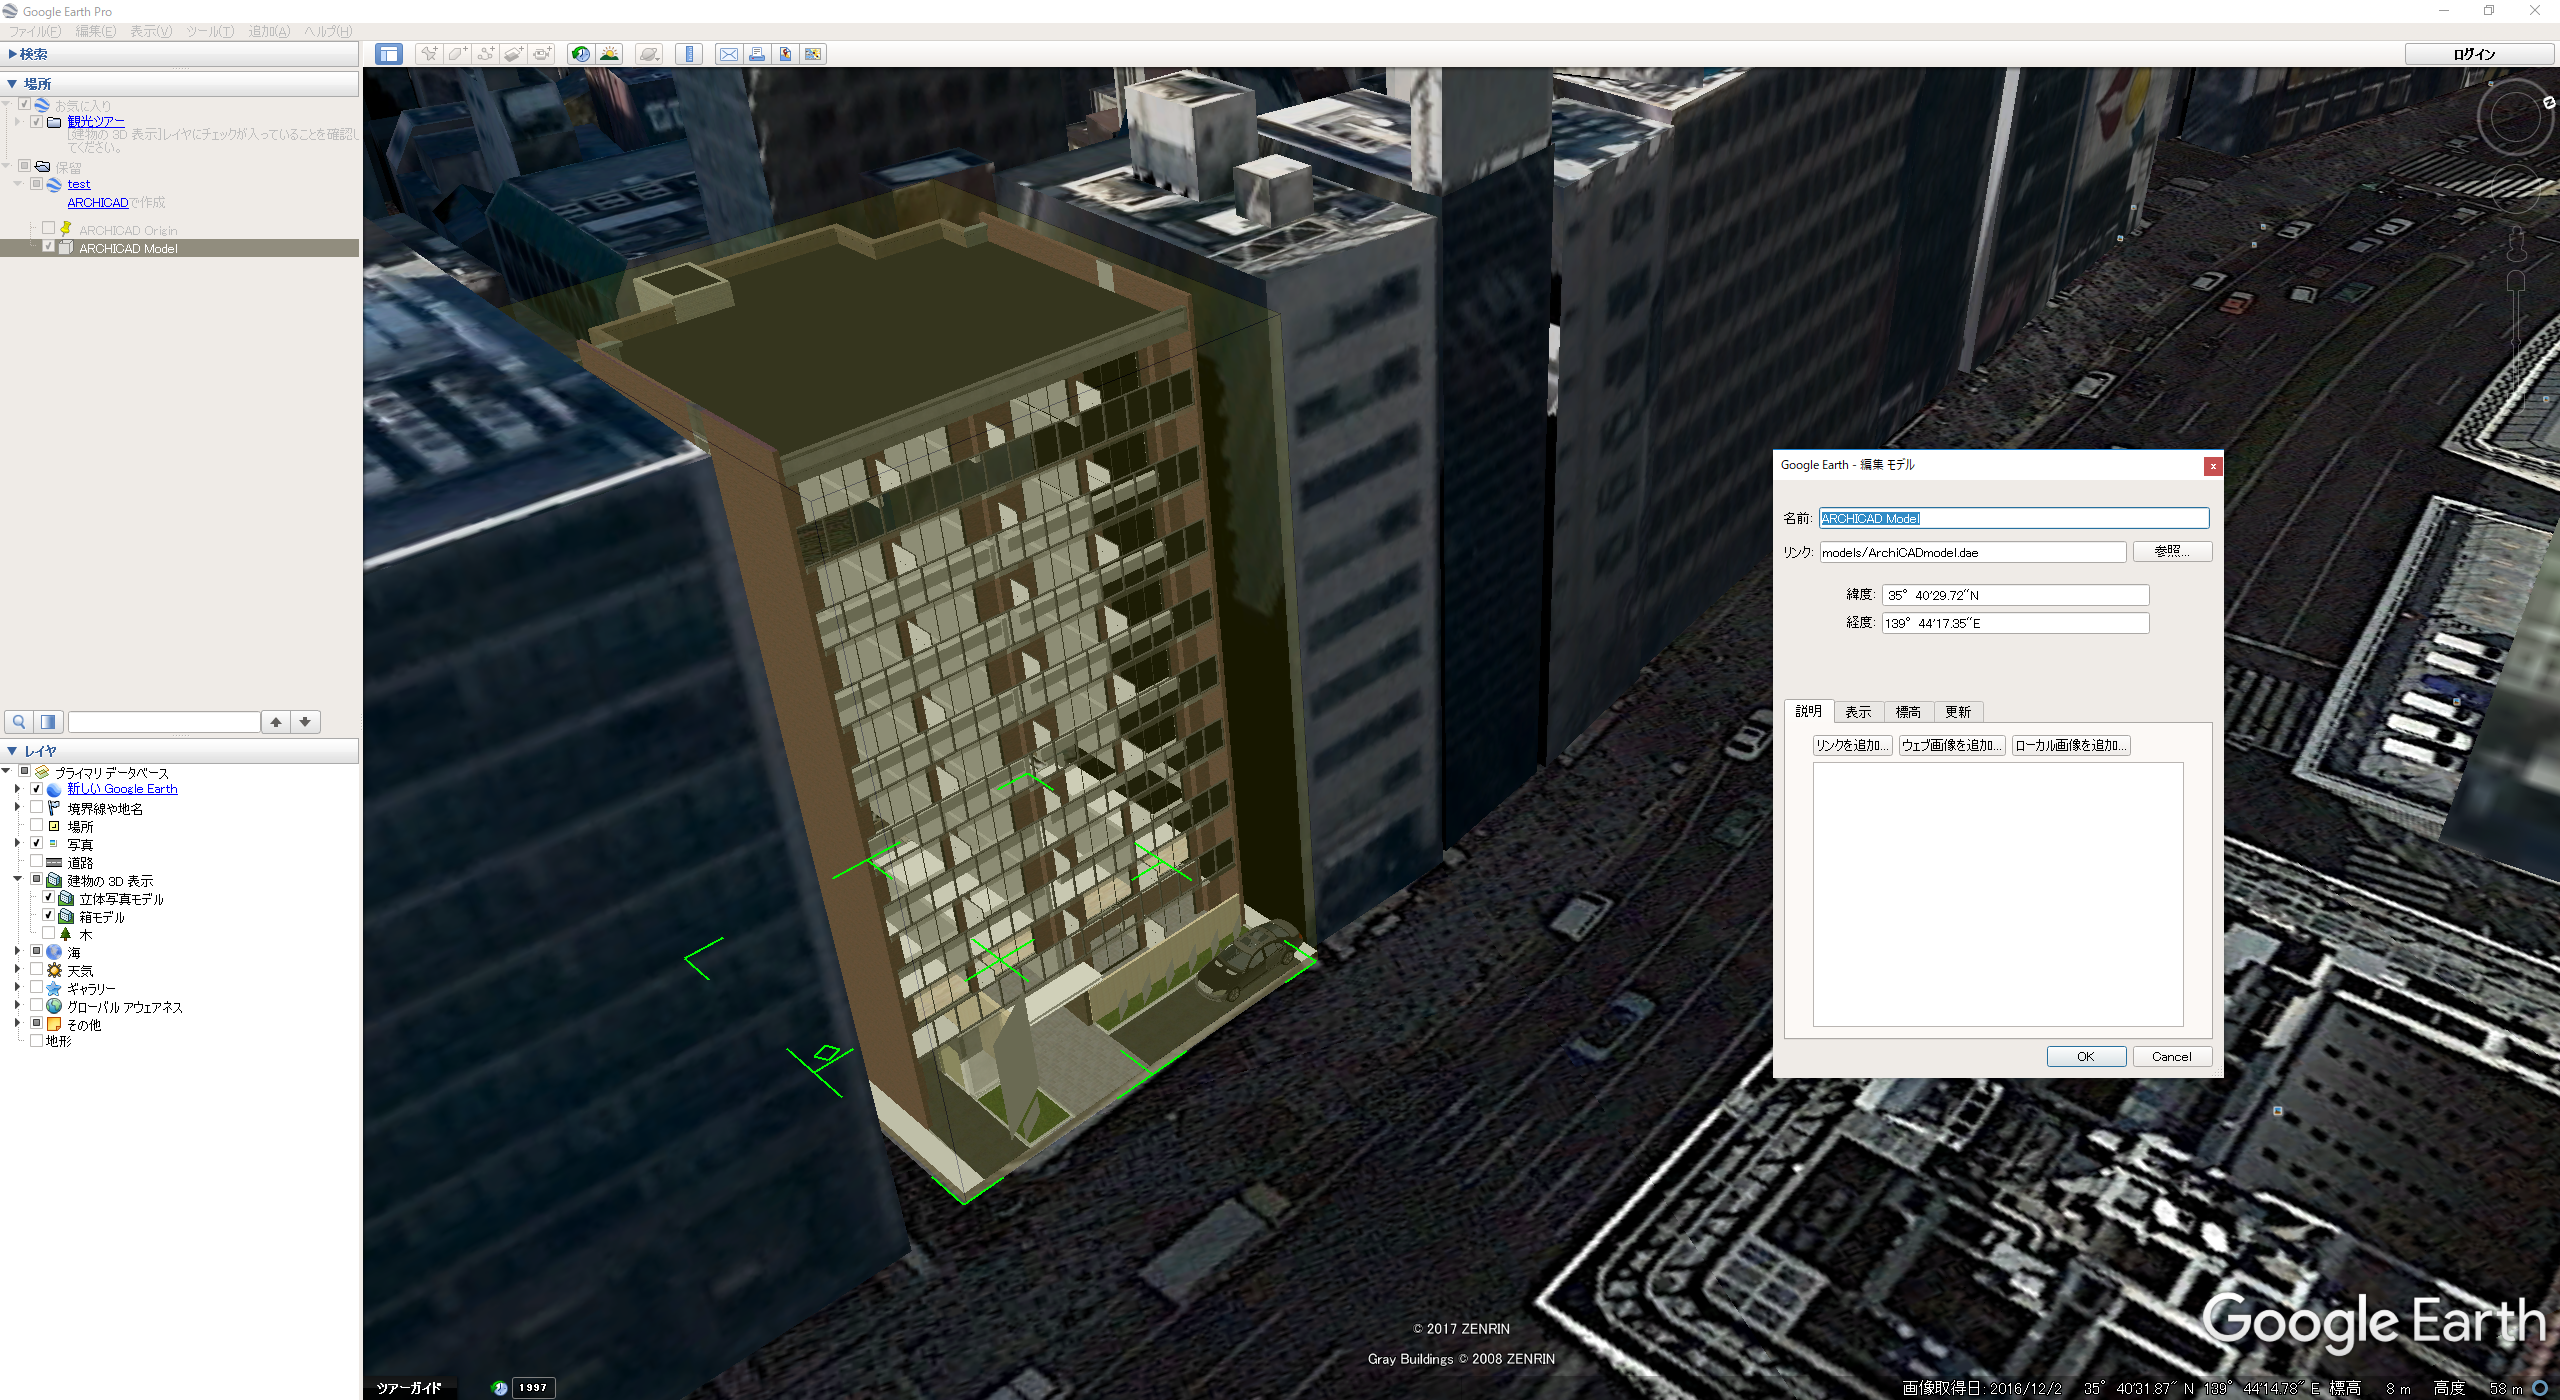Image resolution: width=2560 pixels, height=1400 pixels.
Task: Click the panel-view icon beside the magnifier
Action: click(48, 721)
